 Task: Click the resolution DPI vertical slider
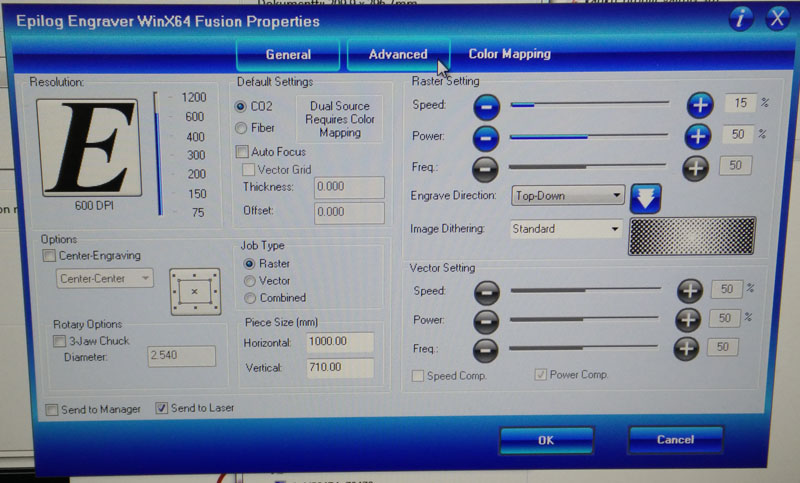158,154
